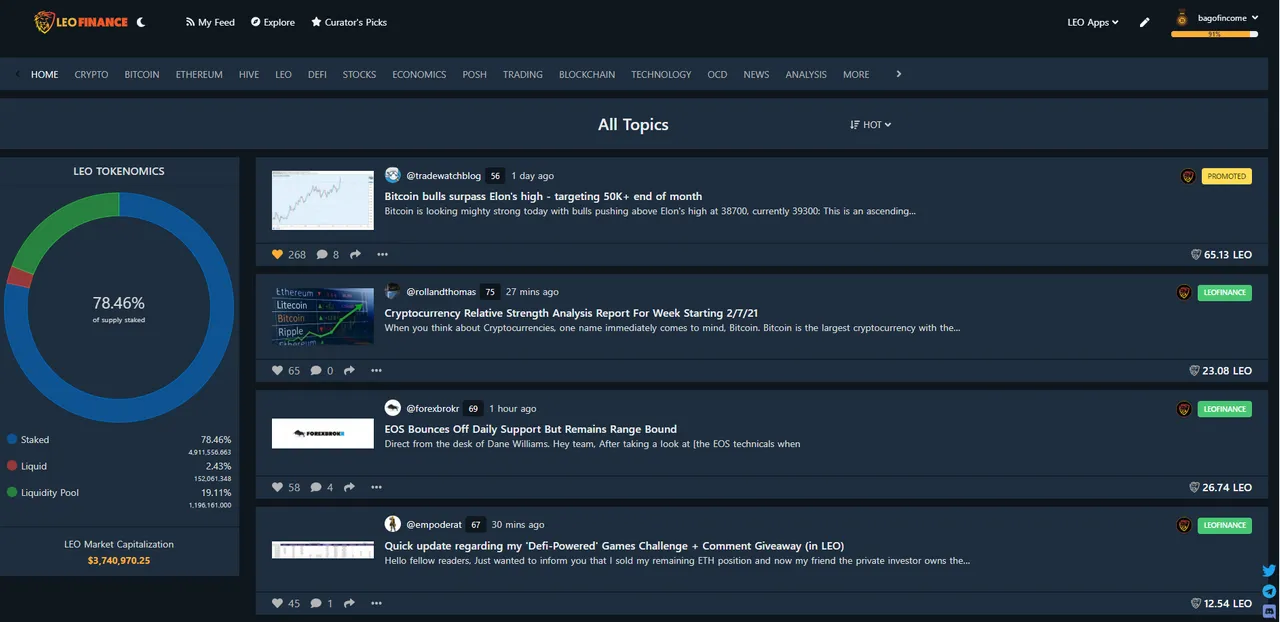Open My Feed

coord(210,22)
